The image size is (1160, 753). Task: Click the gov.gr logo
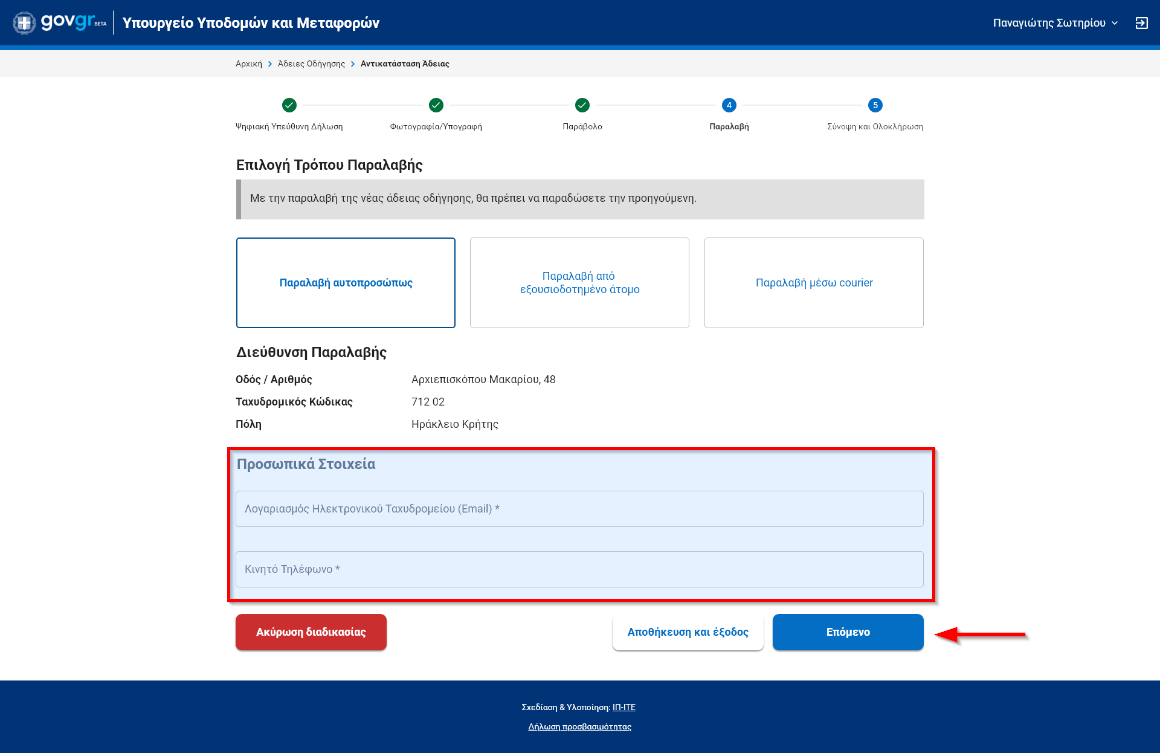click(x=59, y=22)
